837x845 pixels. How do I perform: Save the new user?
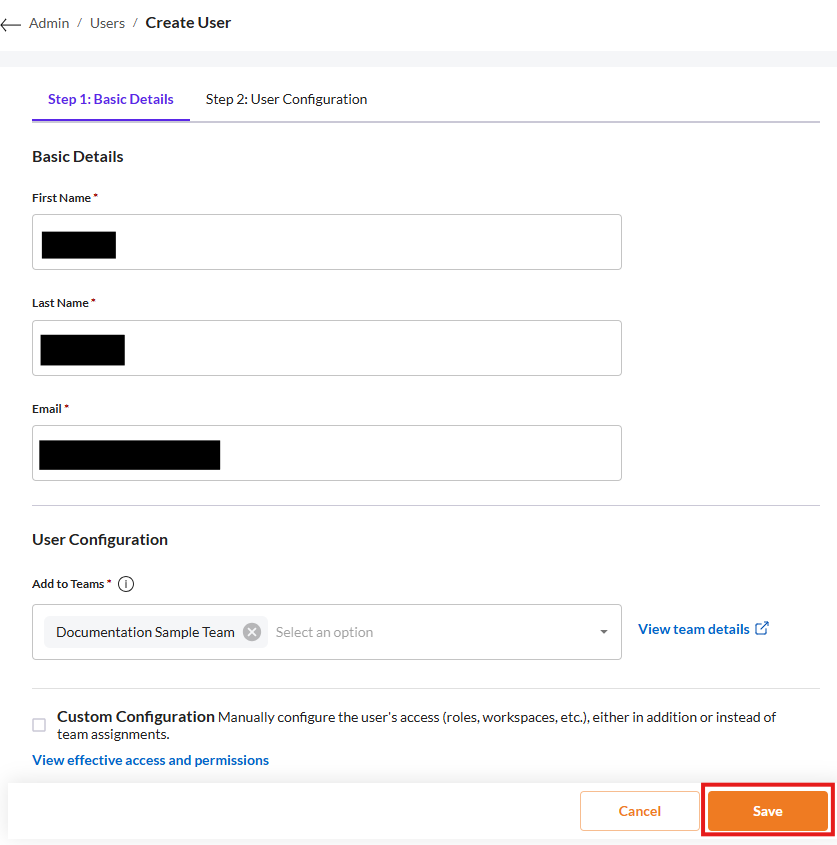pos(767,811)
